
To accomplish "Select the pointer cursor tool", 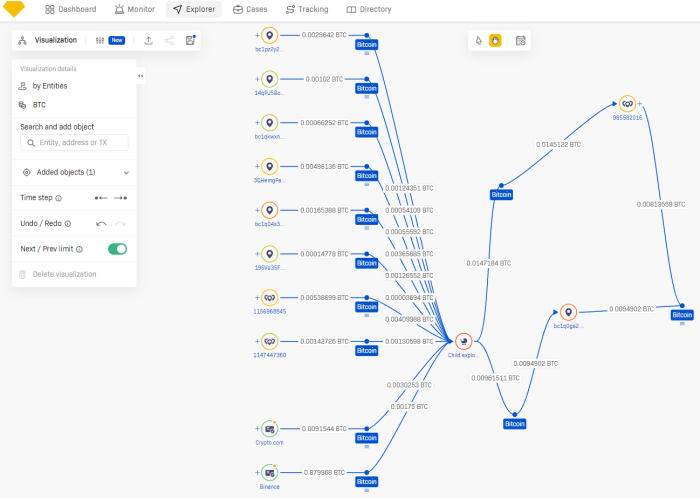I will (x=479, y=41).
